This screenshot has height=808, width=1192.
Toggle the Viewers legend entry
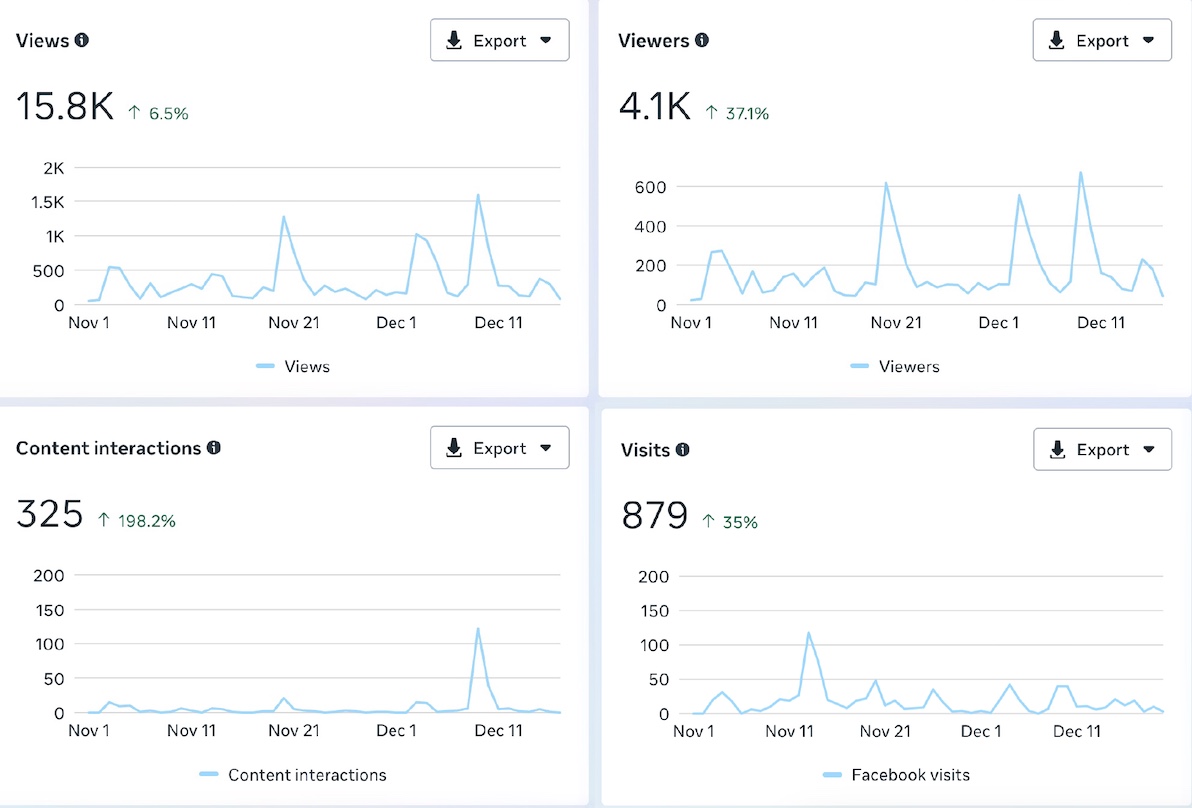[895, 367]
